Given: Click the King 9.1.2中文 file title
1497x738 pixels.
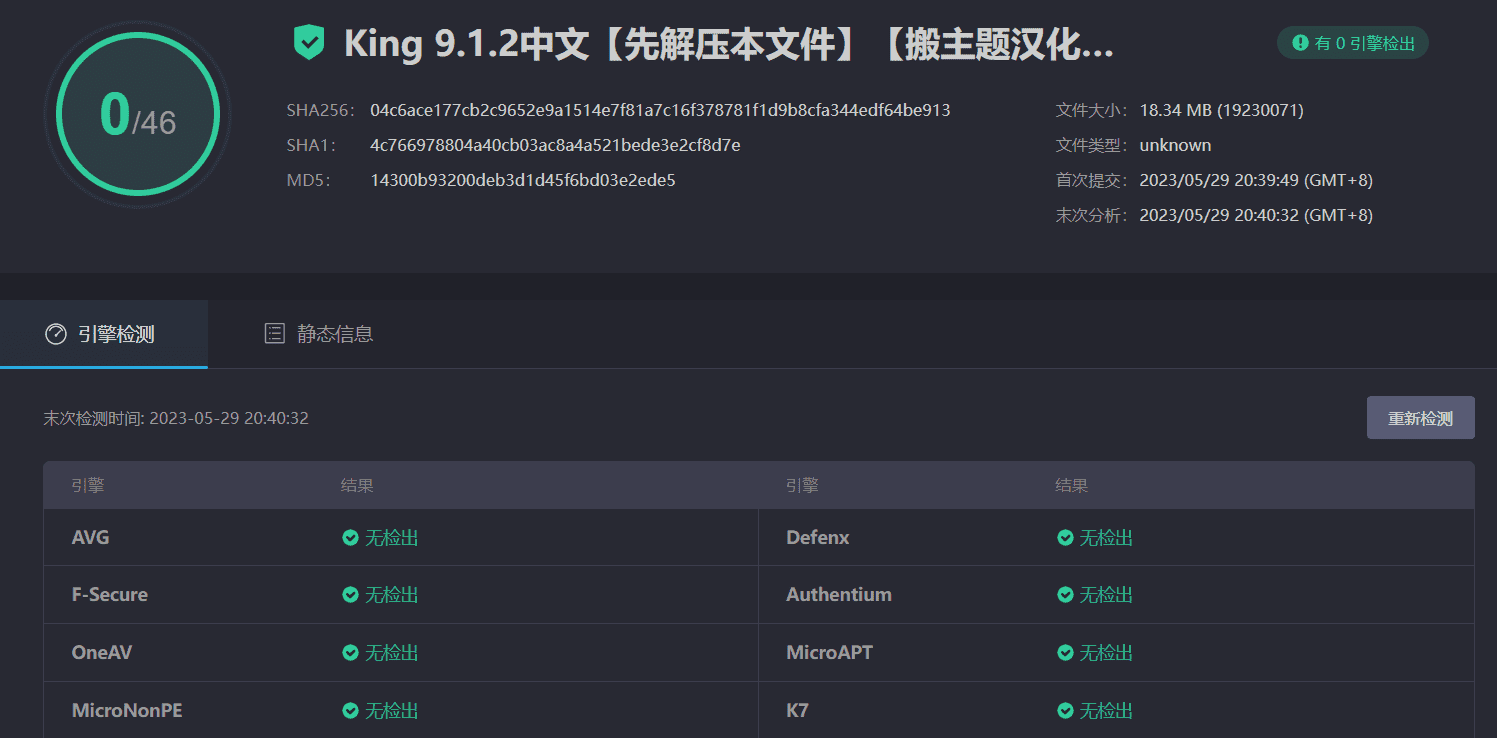Looking at the screenshot, I should pyautogui.click(x=729, y=44).
